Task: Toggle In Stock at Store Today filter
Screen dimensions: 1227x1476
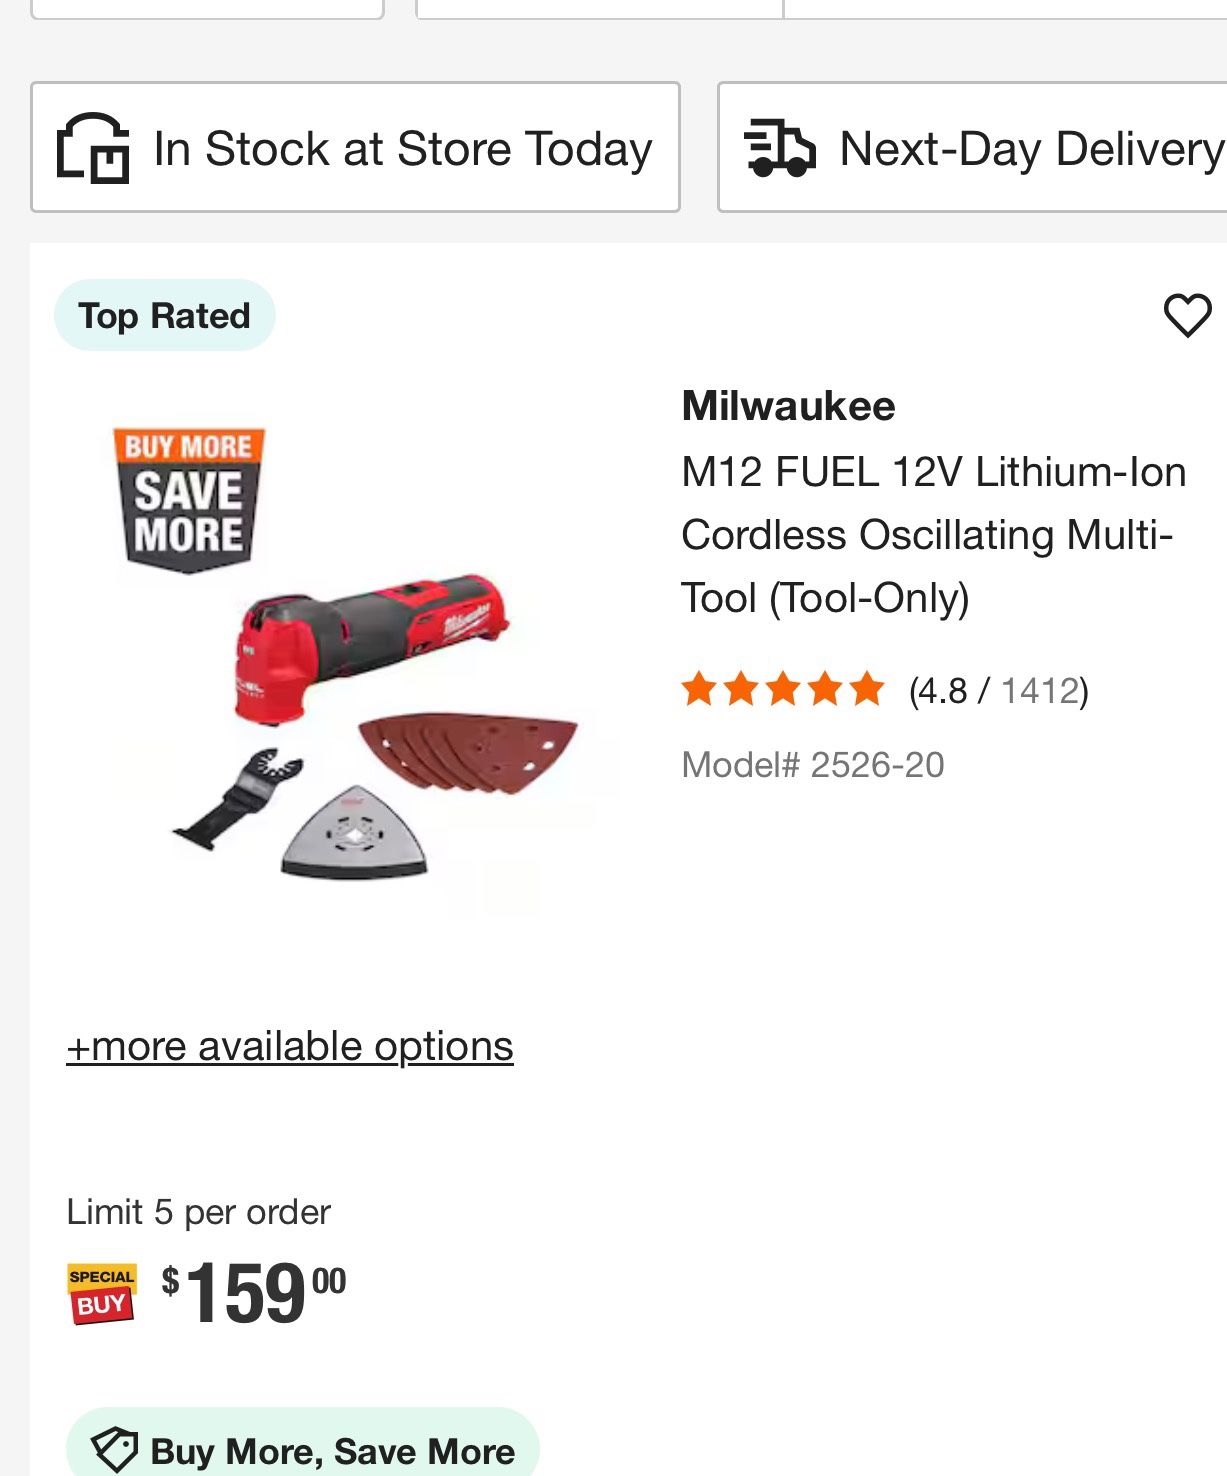Action: point(355,148)
